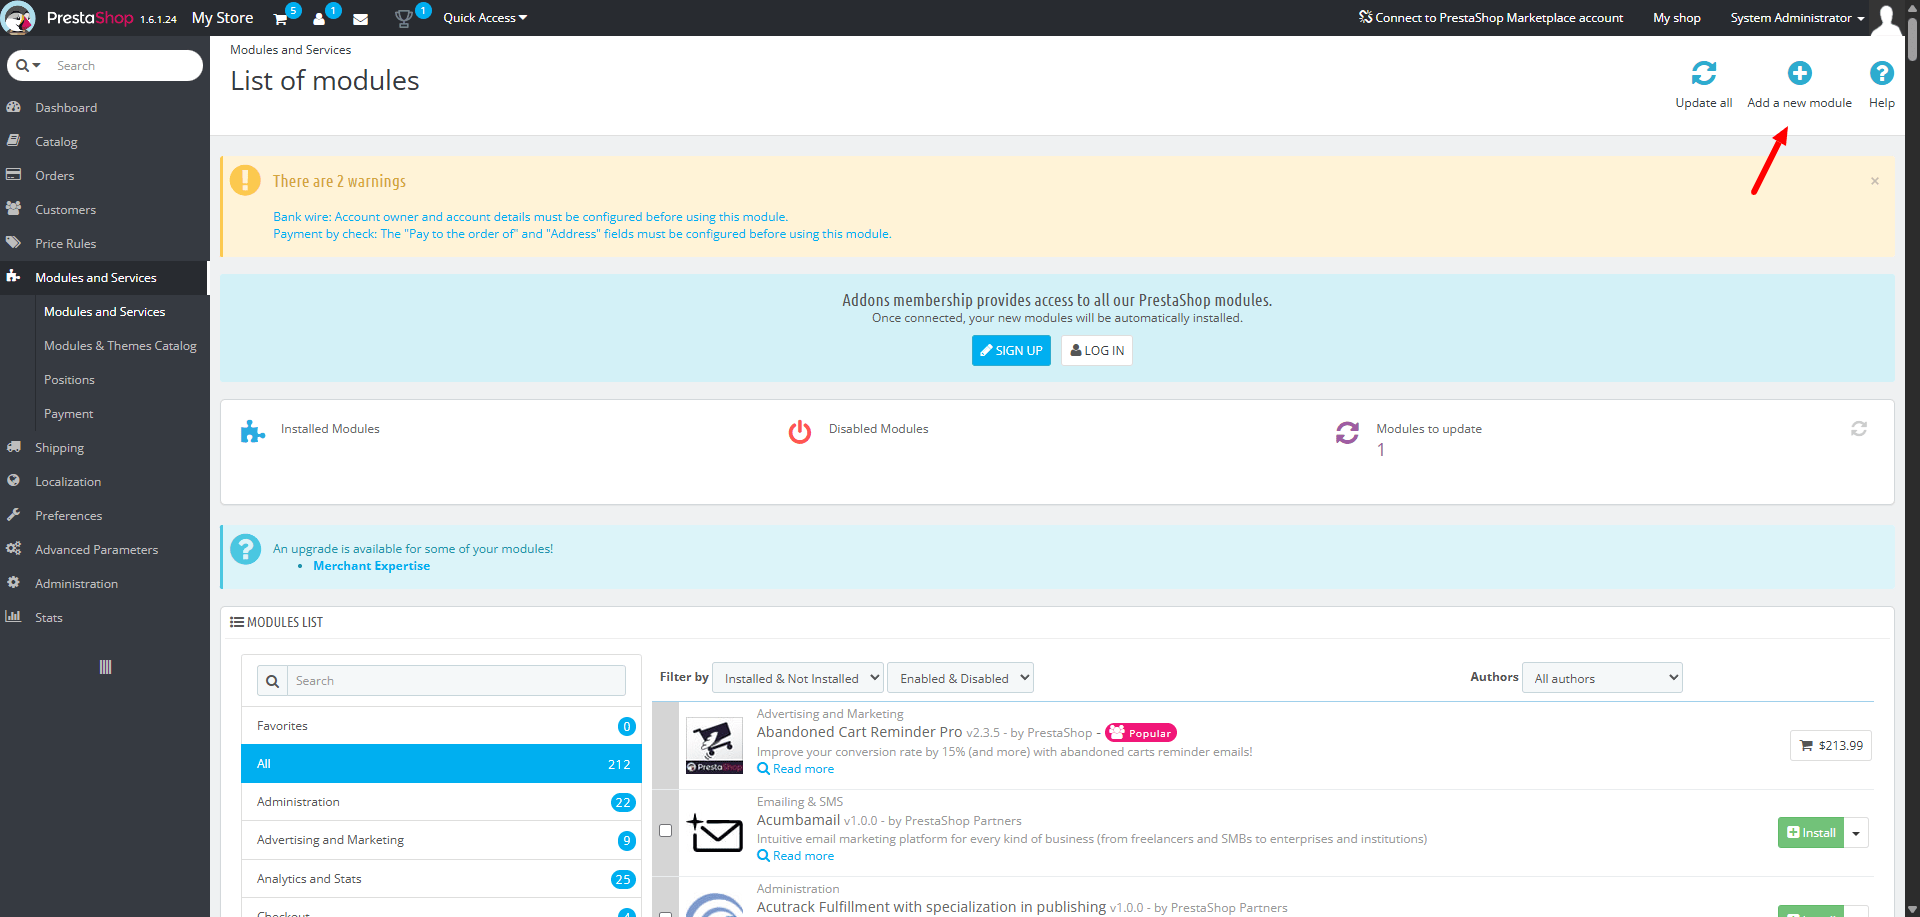
Task: Read more about Abandoned Cart Reminder Pro
Action: [x=796, y=769]
